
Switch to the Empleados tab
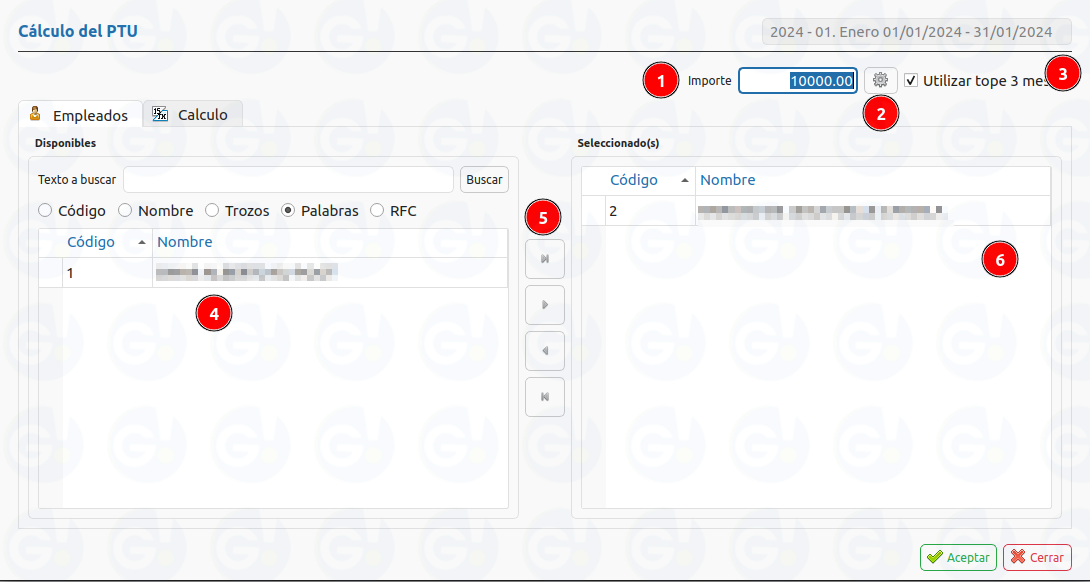(x=80, y=115)
